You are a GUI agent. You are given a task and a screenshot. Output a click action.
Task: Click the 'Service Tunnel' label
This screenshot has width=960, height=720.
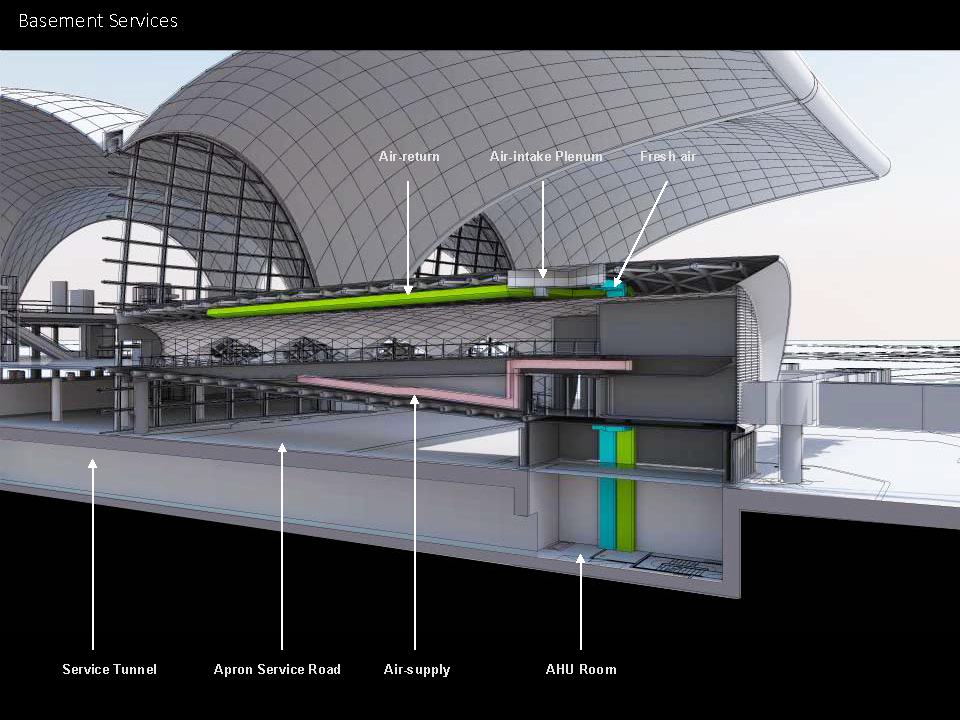tap(110, 669)
